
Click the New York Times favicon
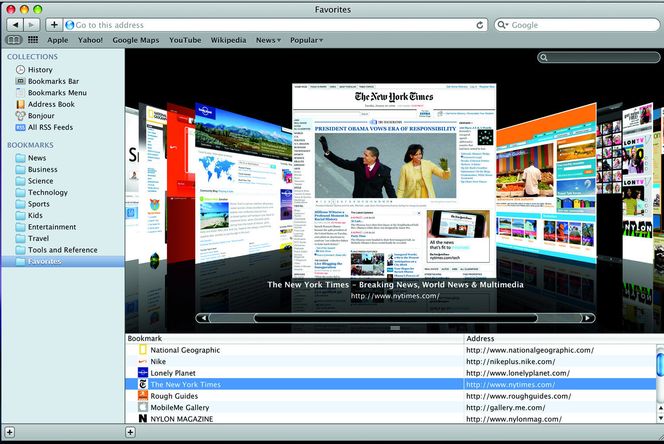(143, 384)
